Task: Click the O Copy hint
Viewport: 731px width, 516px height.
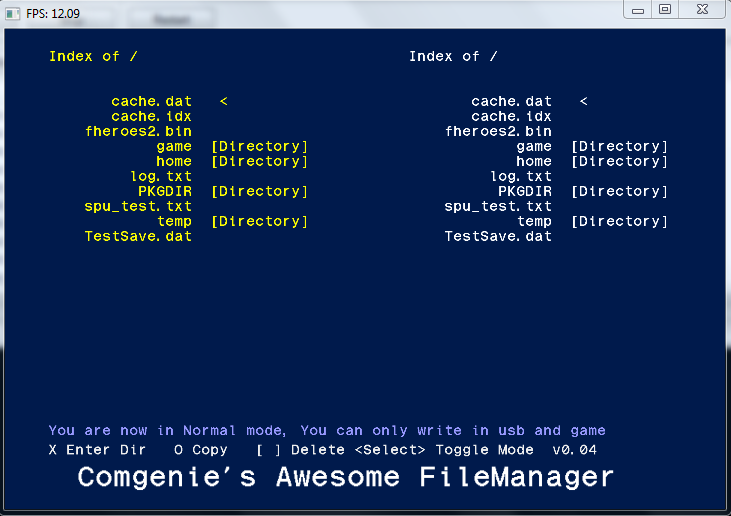Action: point(201,450)
